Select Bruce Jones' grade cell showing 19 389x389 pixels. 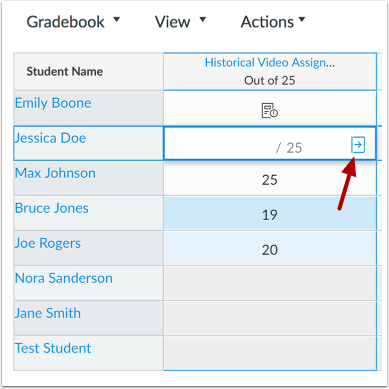pos(270,213)
